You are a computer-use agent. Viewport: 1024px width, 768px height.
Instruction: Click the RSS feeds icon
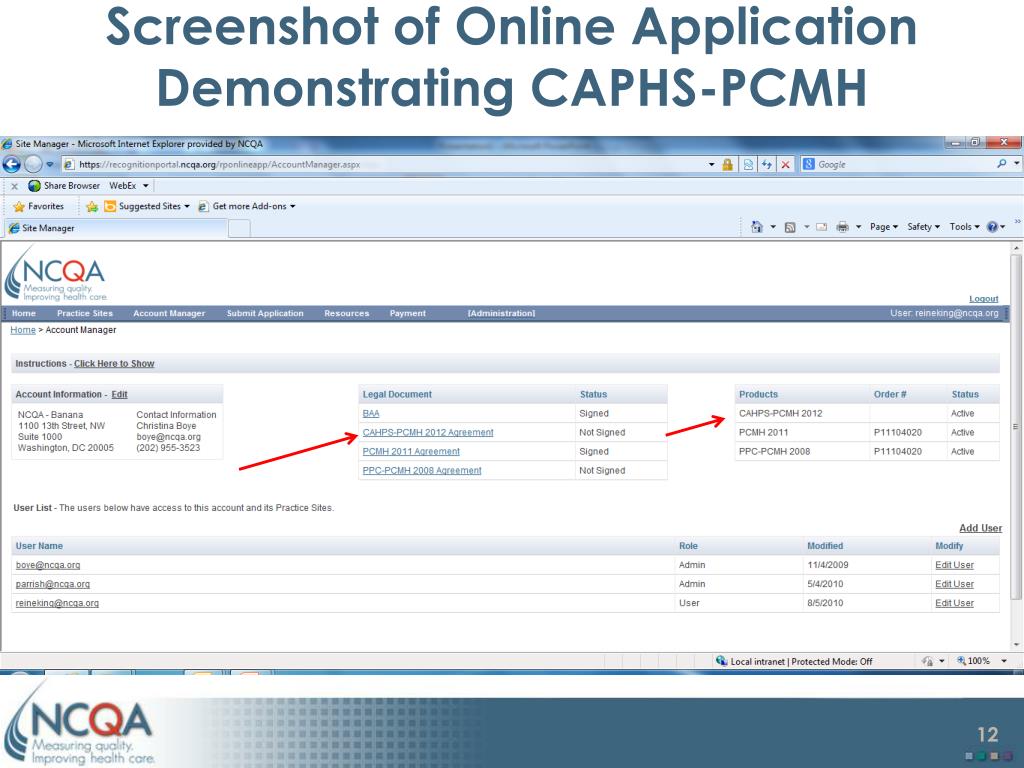pos(790,227)
